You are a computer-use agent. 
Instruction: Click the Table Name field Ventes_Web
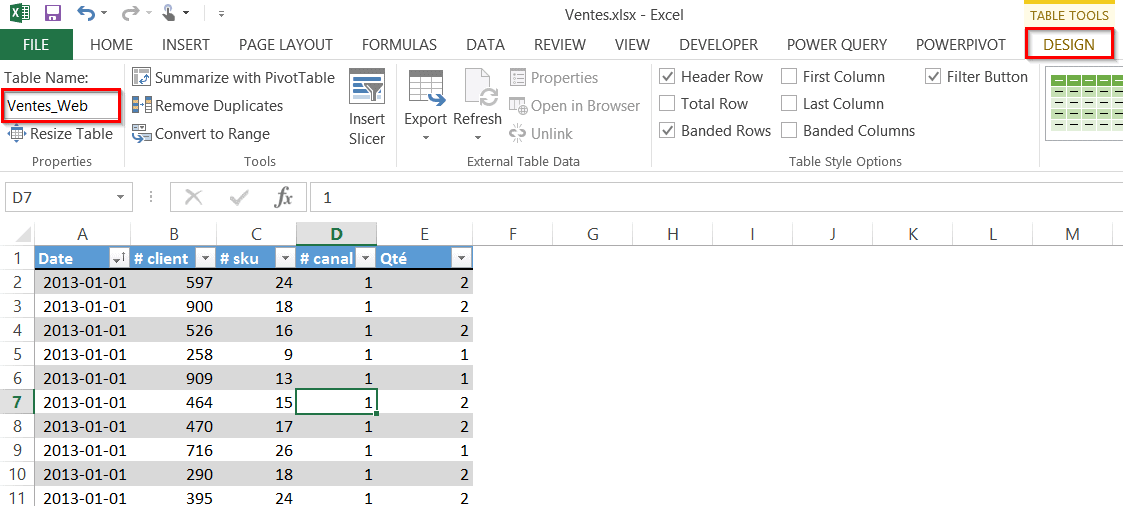point(61,105)
